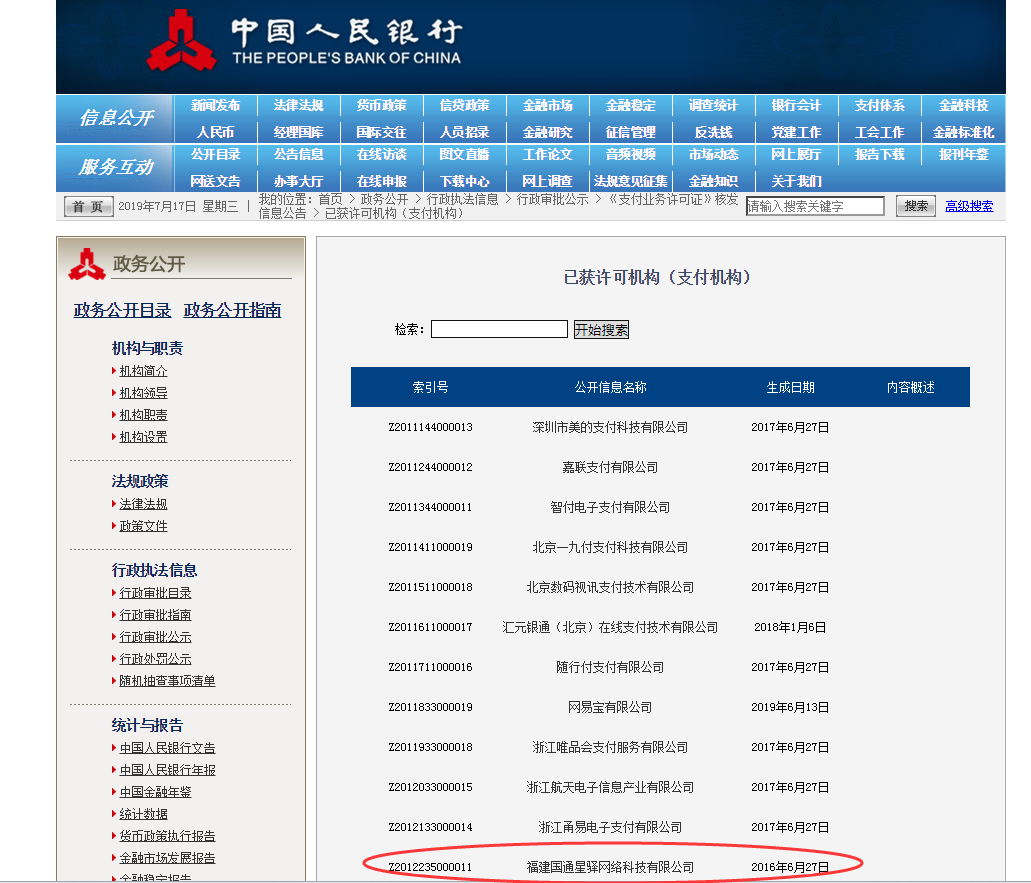Select 嘉联支付有限公司 entry

(x=610, y=467)
